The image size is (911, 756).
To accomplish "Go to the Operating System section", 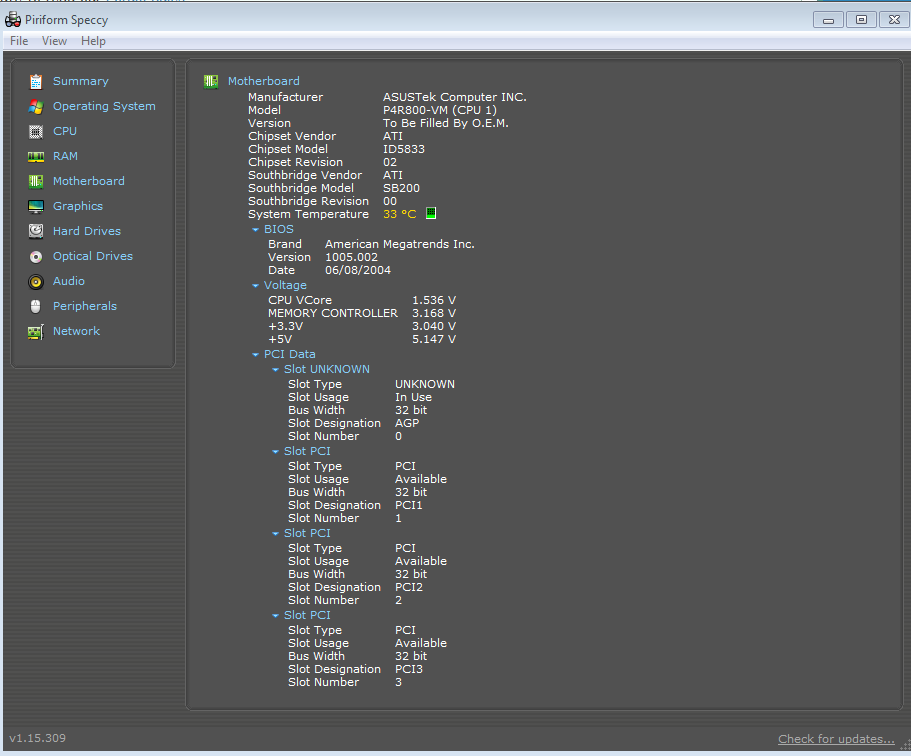I will click(104, 106).
